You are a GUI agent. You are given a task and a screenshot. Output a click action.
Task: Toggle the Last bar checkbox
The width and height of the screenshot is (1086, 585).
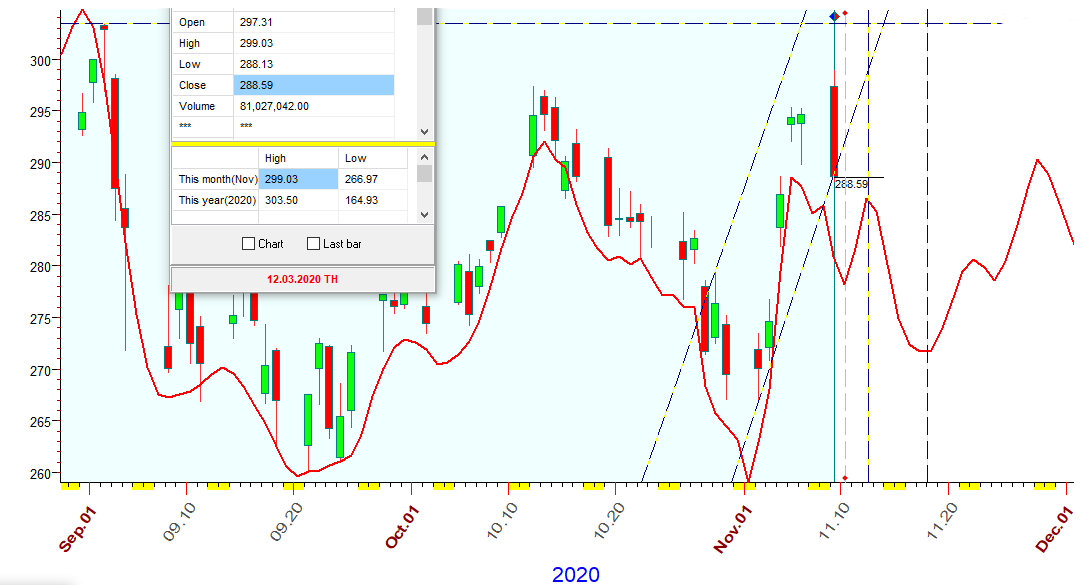[314, 244]
